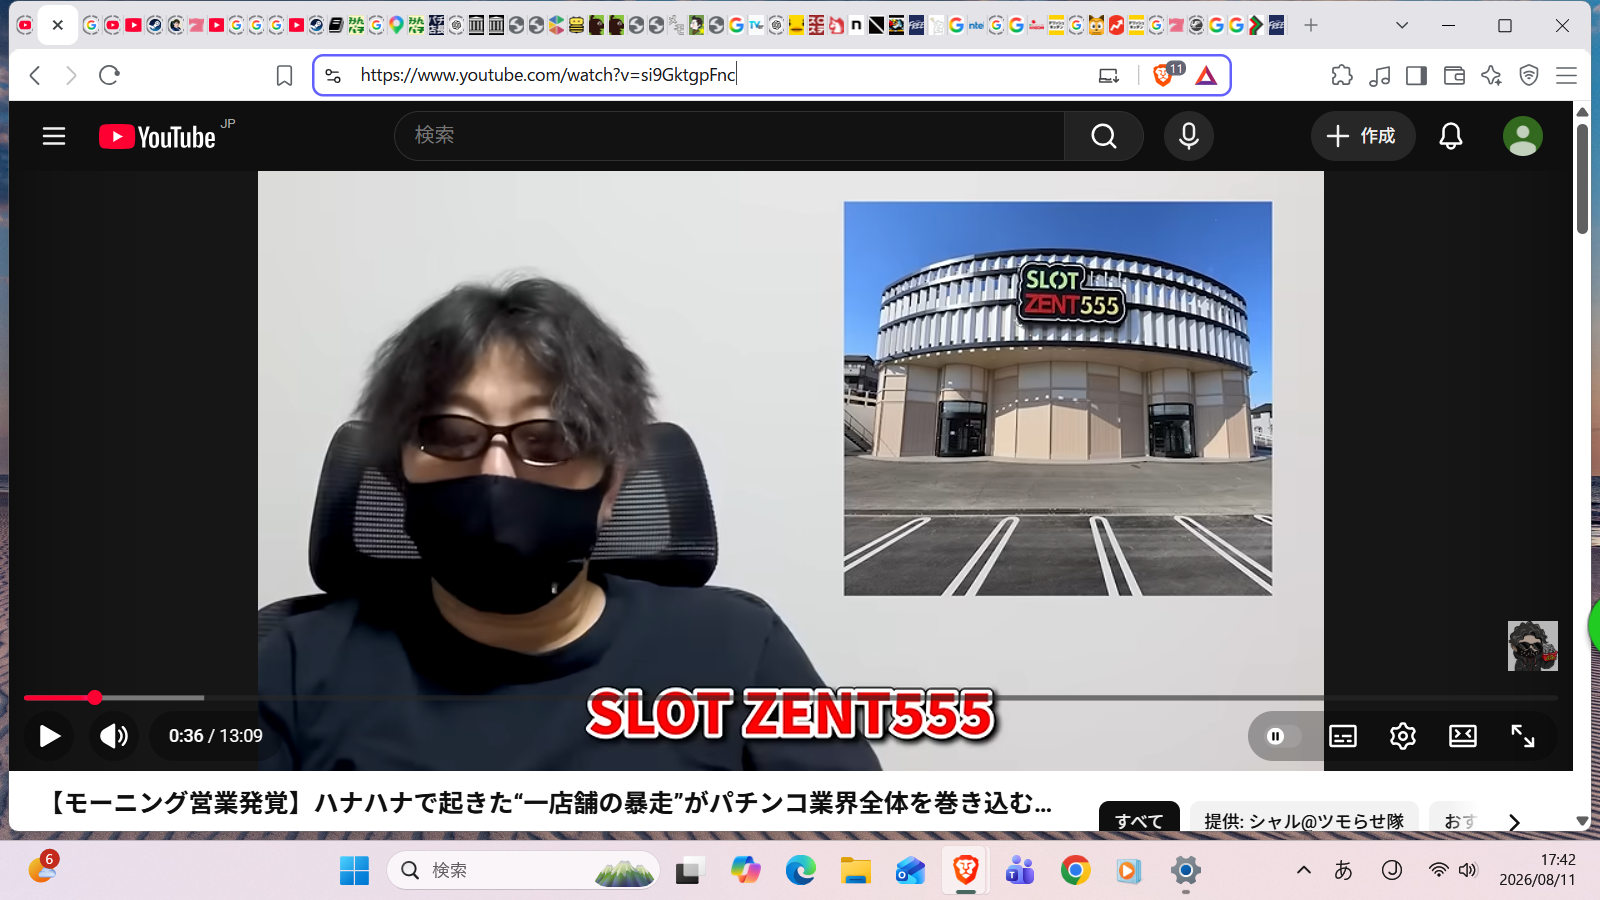
Task: Close the active YouTube tab
Action: 58,25
